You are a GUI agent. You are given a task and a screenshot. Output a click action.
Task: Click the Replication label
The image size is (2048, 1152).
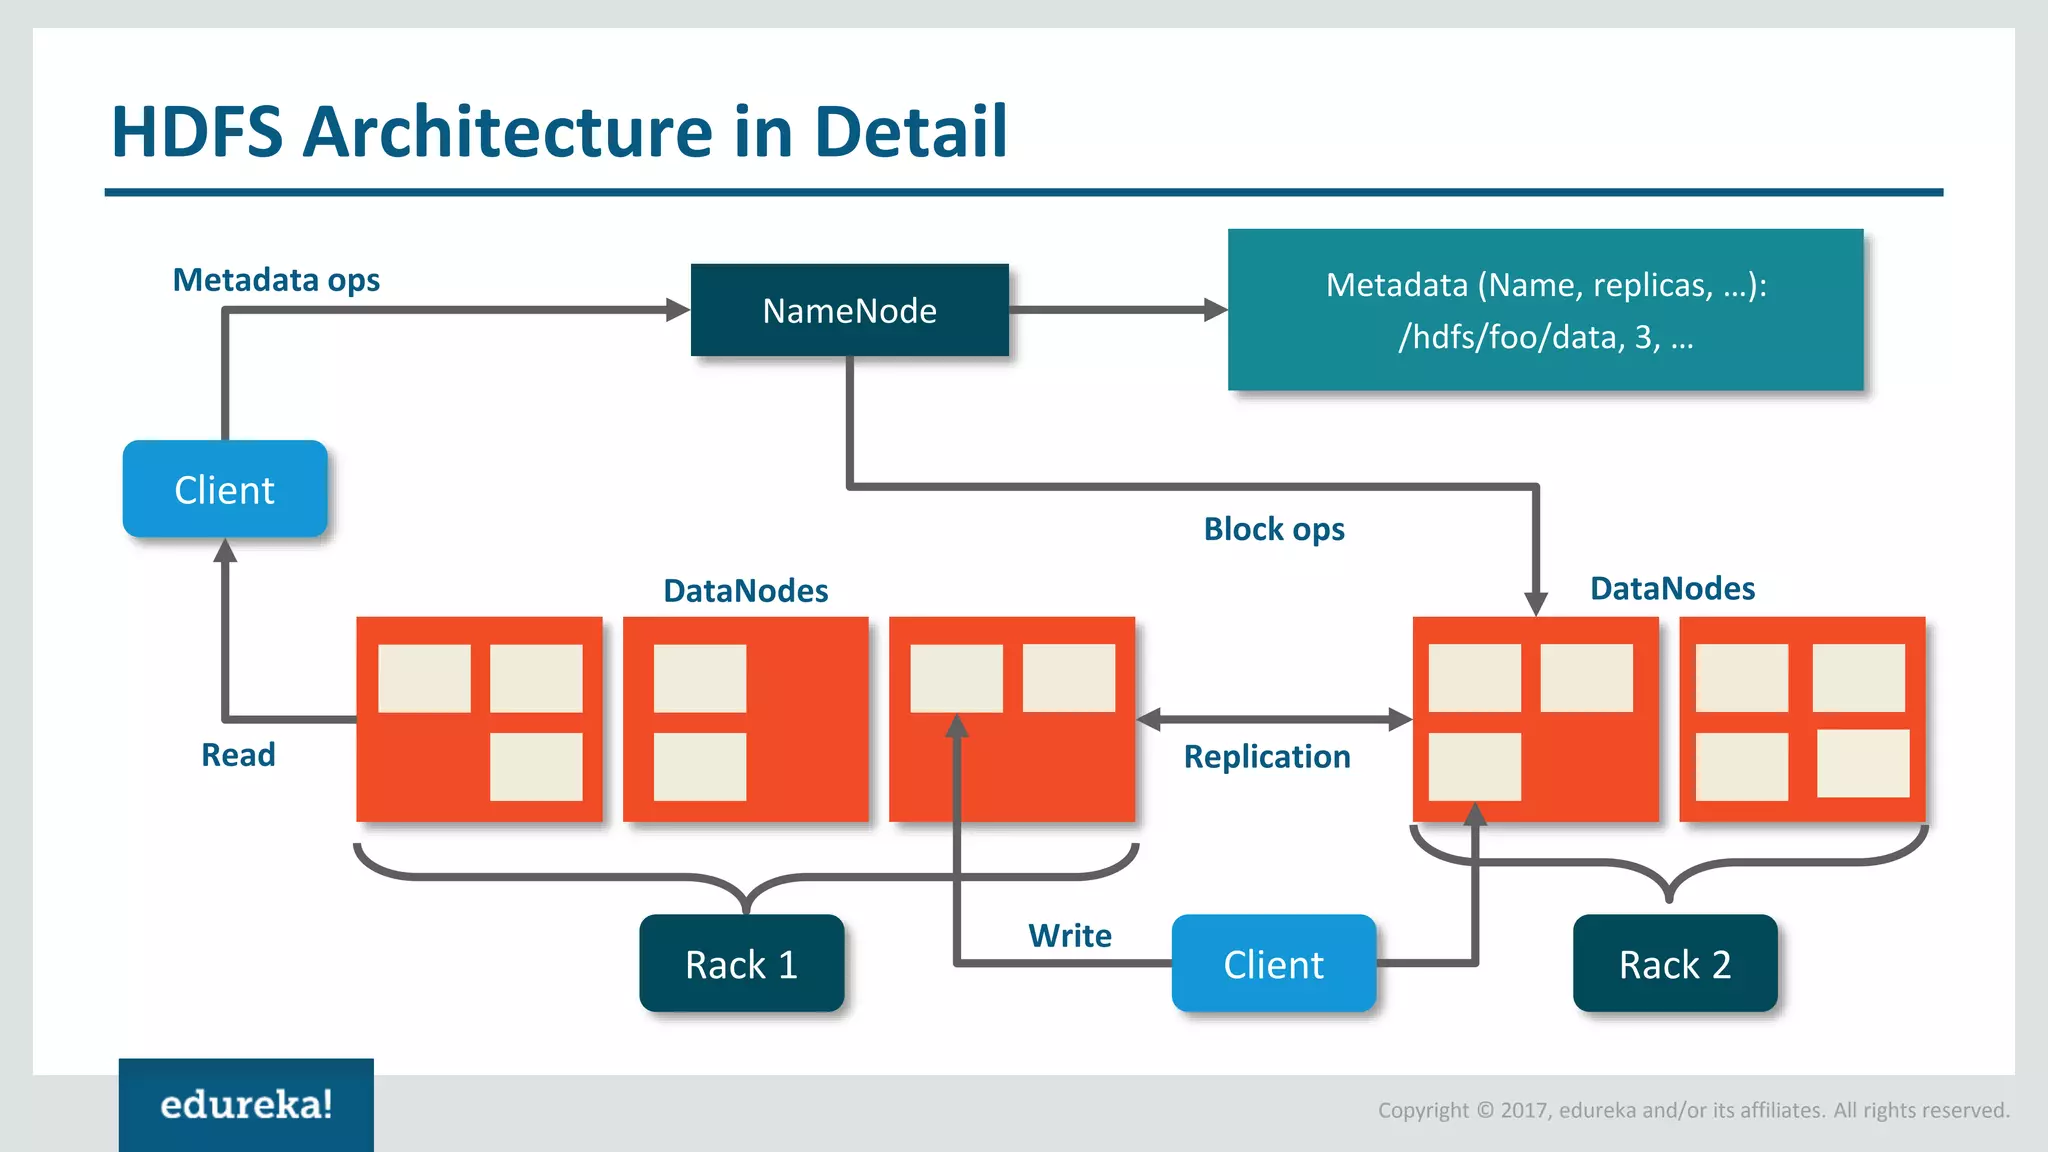click(1266, 756)
